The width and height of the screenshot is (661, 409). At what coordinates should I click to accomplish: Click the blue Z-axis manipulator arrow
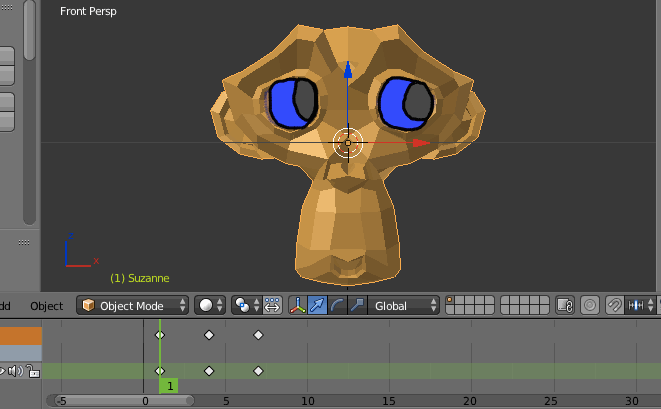[x=348, y=70]
